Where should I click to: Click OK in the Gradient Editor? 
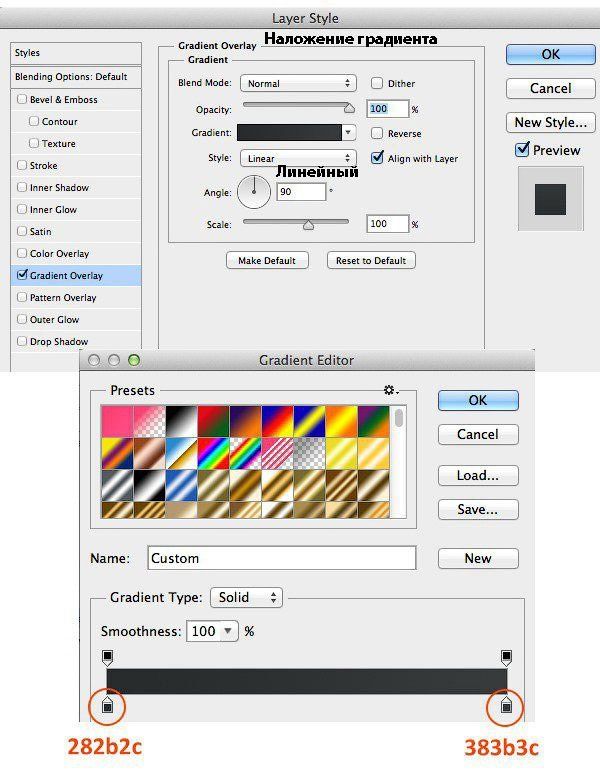478,400
